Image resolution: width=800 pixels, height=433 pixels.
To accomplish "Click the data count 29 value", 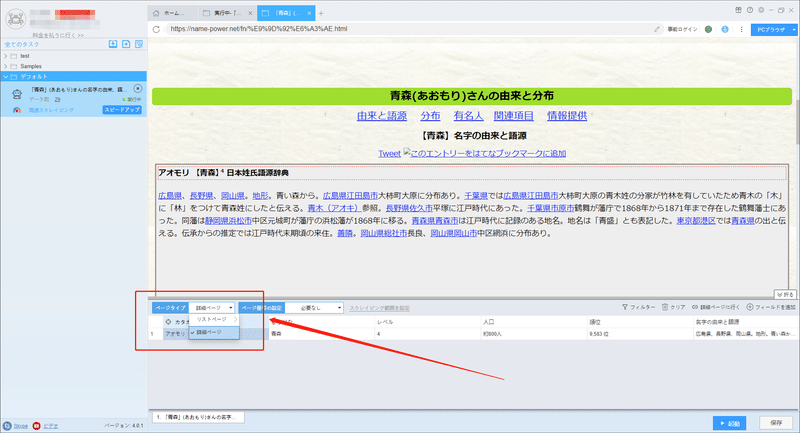I will tap(57, 99).
